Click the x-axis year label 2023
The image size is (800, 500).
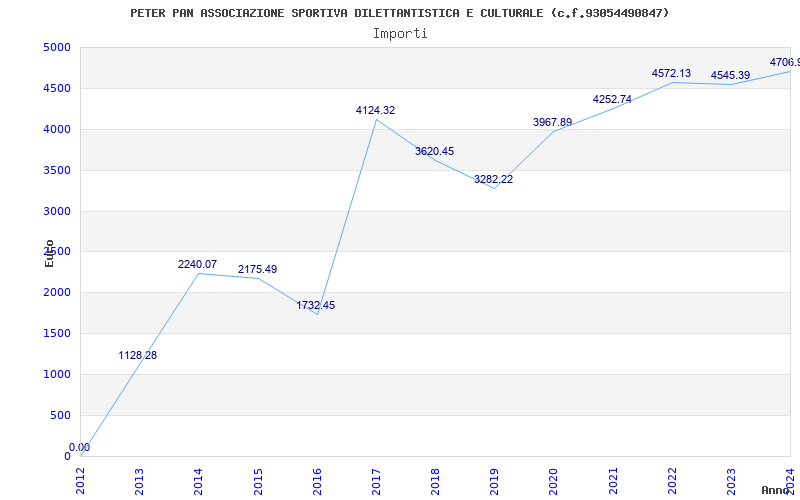click(732, 481)
